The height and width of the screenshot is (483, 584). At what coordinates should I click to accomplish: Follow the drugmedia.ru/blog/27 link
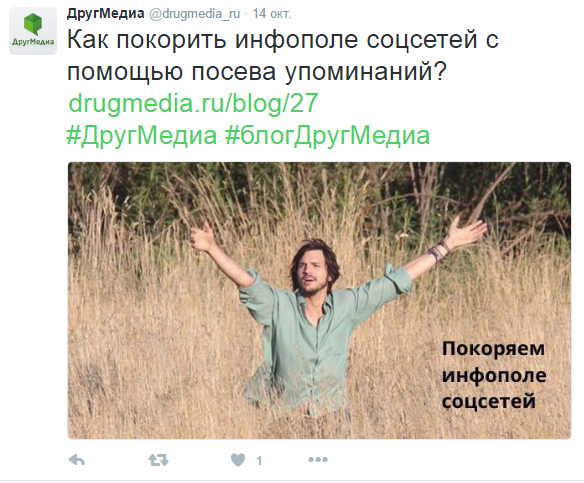tap(193, 103)
